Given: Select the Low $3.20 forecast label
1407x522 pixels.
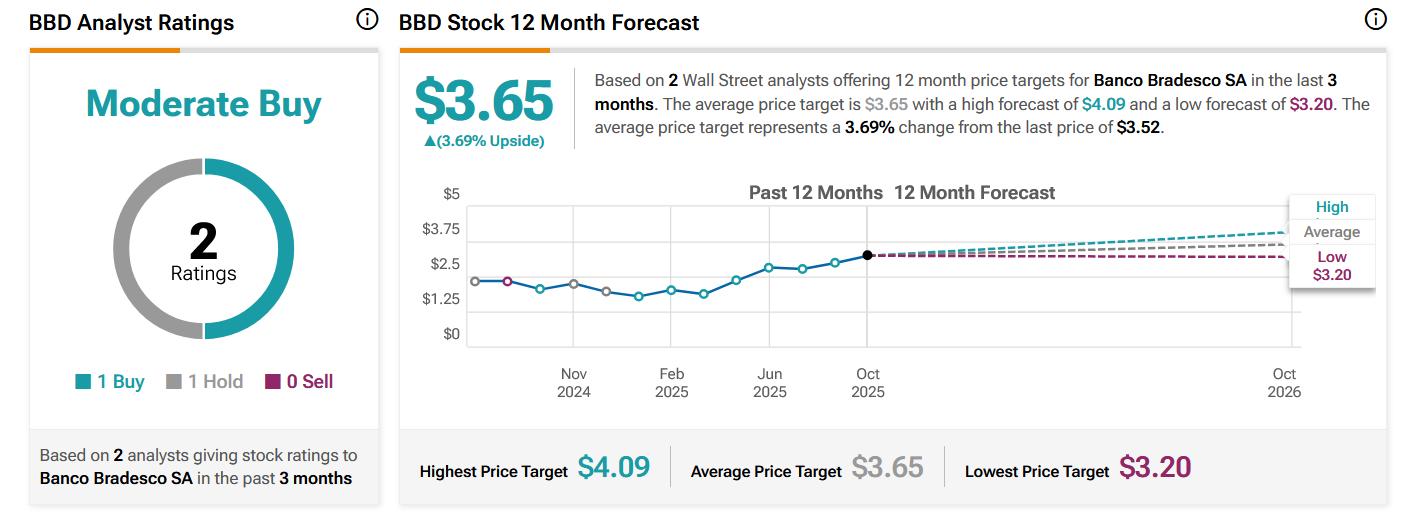Looking at the screenshot, I should 1332,266.
